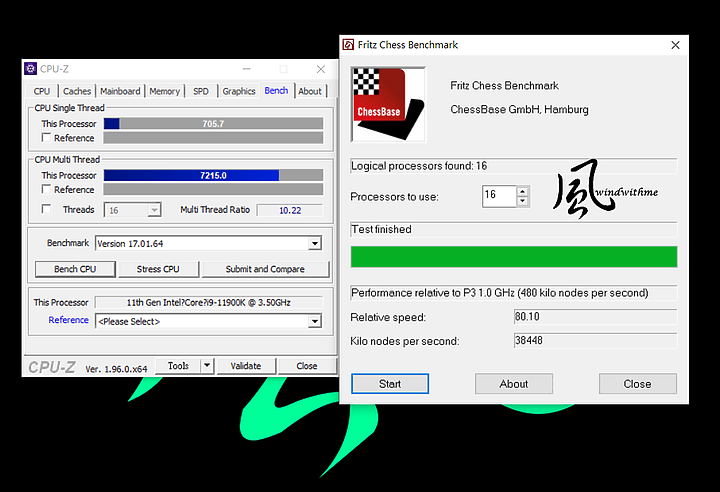This screenshot has width=720, height=492.
Task: Enable Multi Thread Reference checkbox
Action: click(46, 189)
